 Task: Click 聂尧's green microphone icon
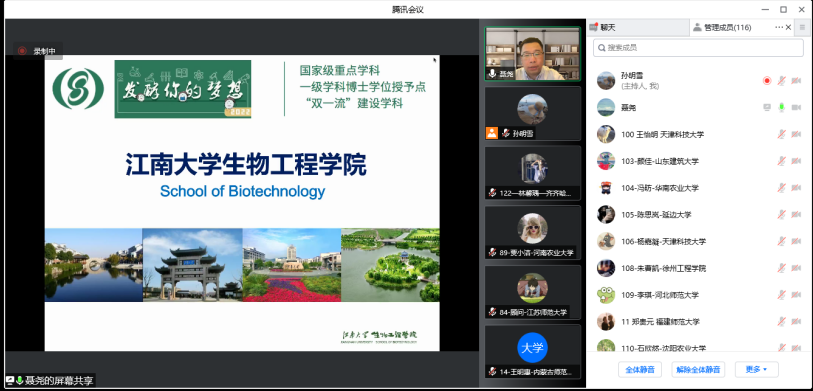781,107
